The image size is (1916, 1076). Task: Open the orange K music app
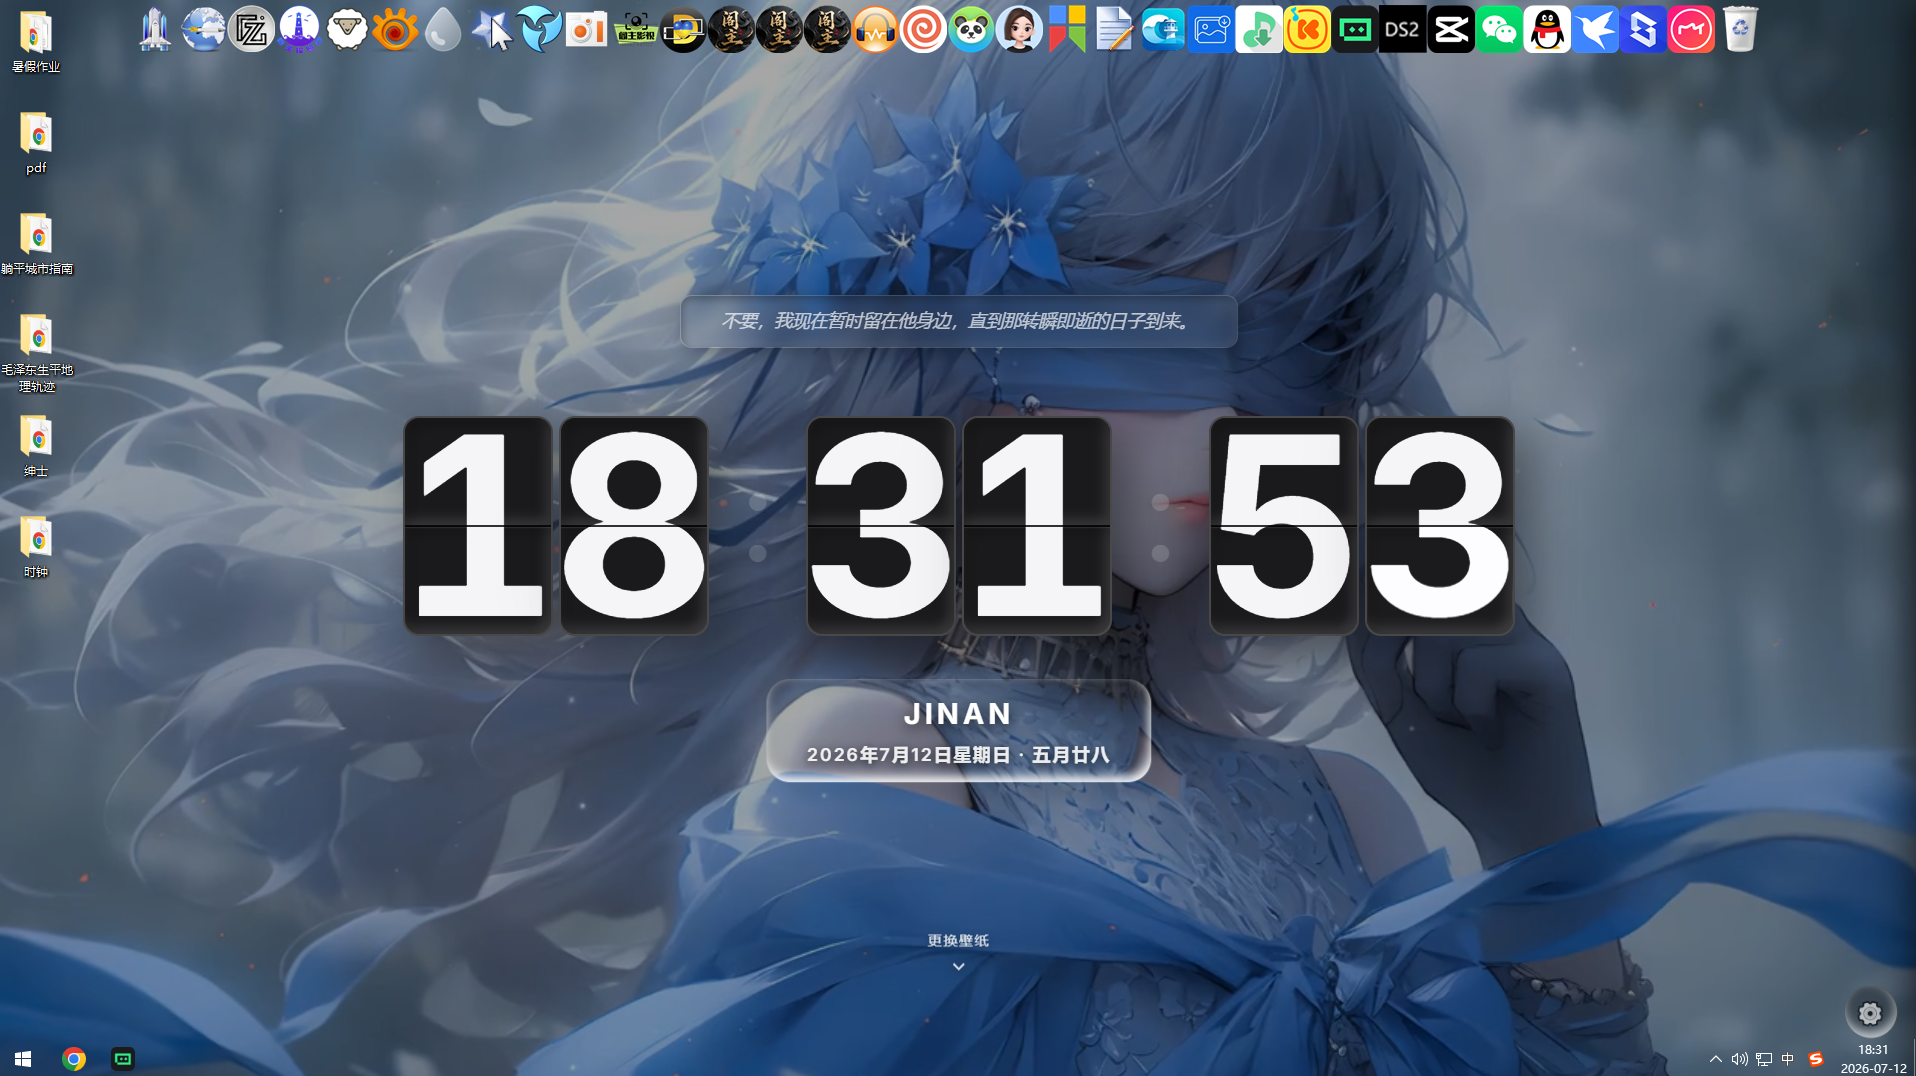pos(1307,29)
